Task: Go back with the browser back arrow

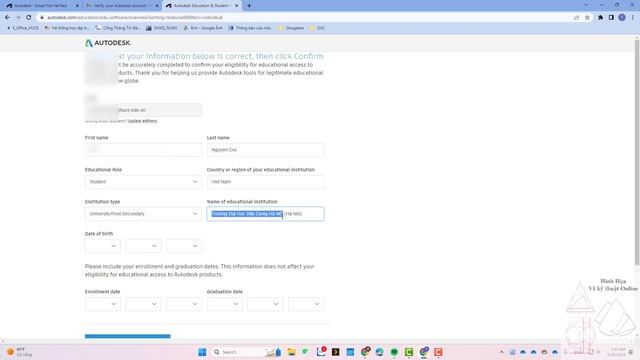Action: pos(8,18)
